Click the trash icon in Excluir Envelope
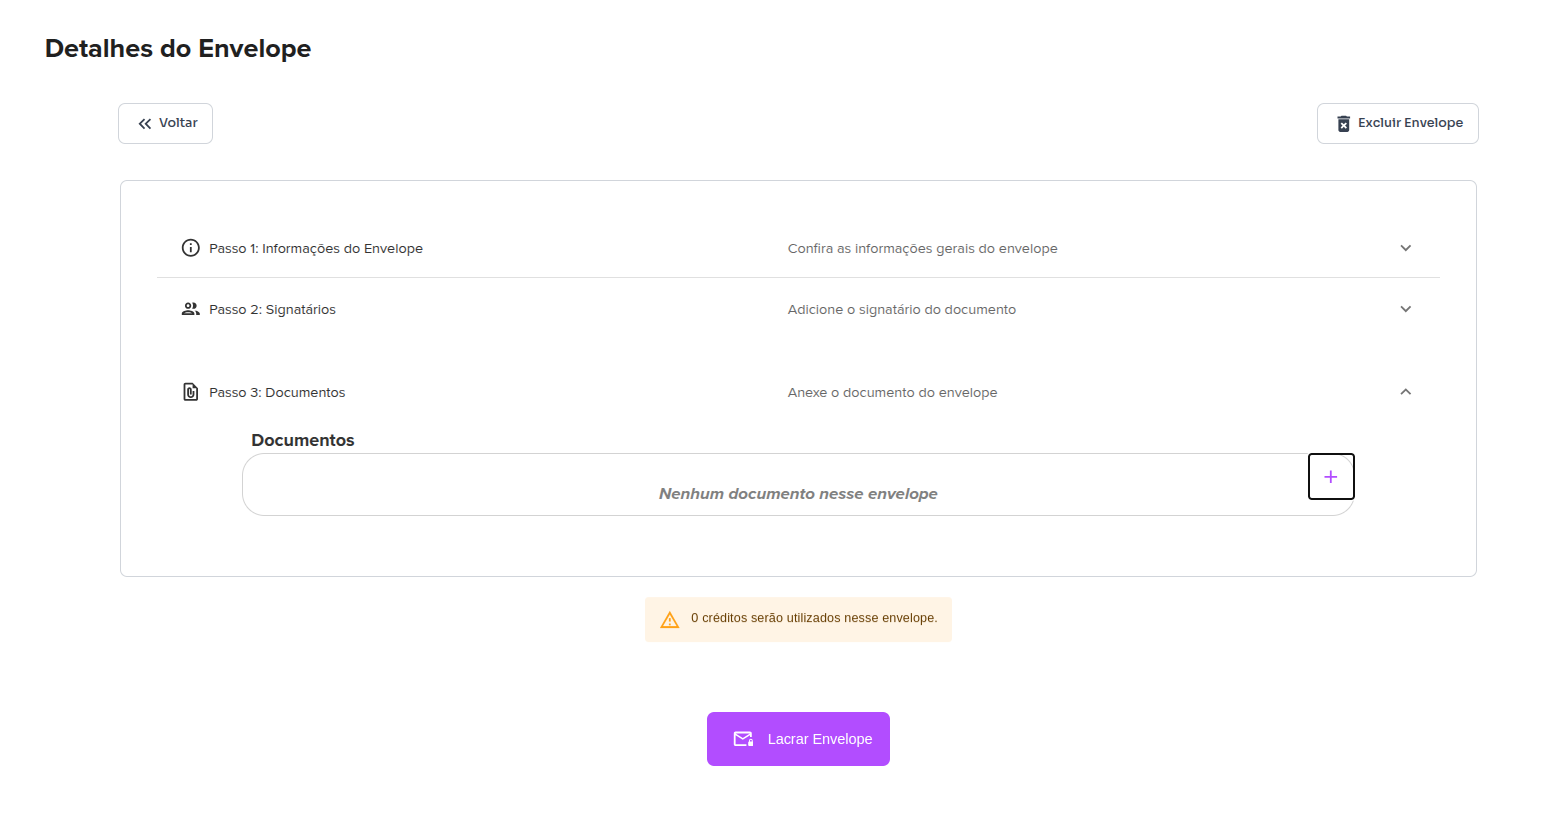The image size is (1561, 815). (1343, 123)
